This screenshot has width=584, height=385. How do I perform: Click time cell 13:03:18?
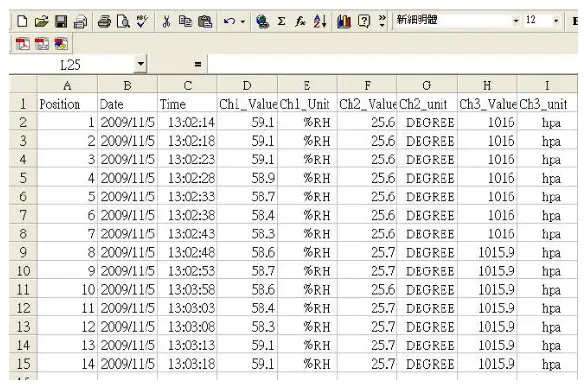[187, 364]
